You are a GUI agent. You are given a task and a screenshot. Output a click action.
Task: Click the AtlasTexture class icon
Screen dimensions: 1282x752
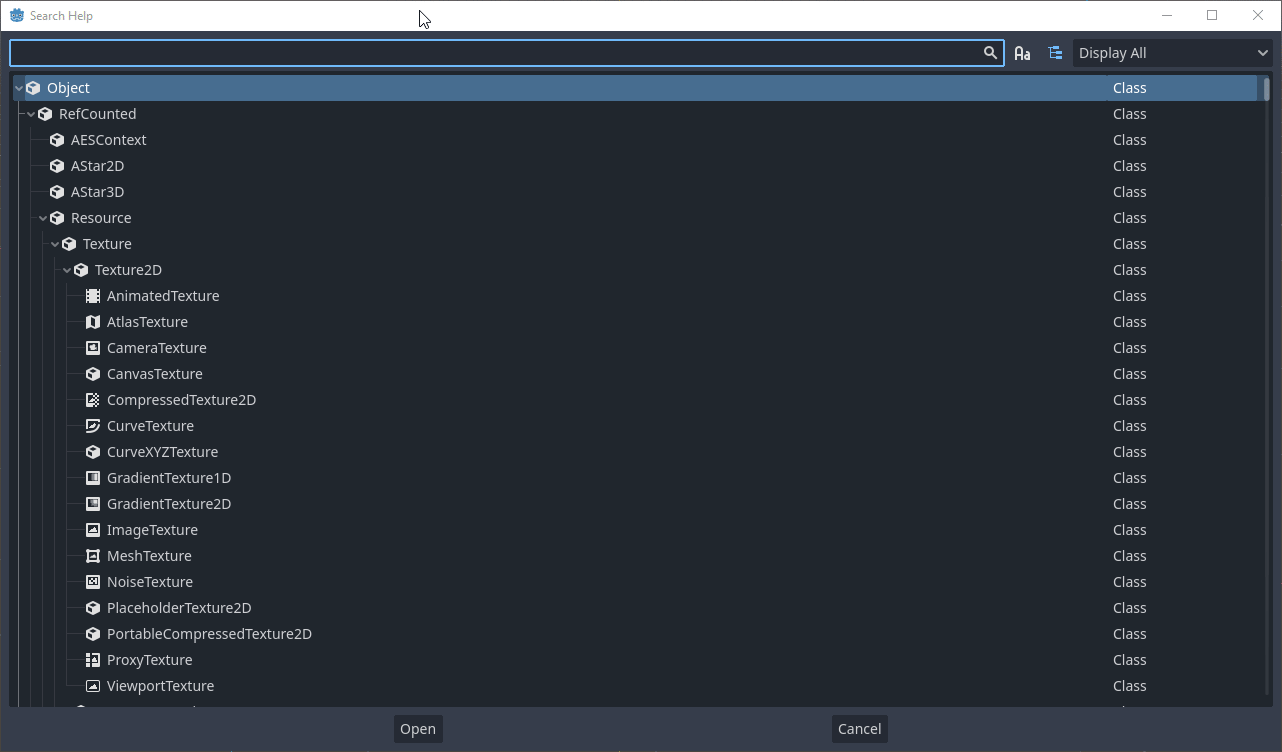click(93, 322)
